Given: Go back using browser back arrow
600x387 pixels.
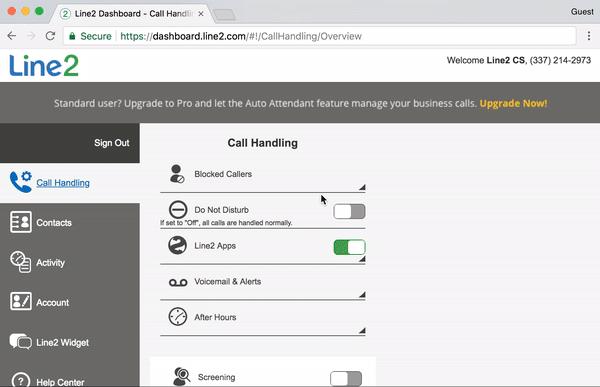Looking at the screenshot, I should tap(12, 36).
